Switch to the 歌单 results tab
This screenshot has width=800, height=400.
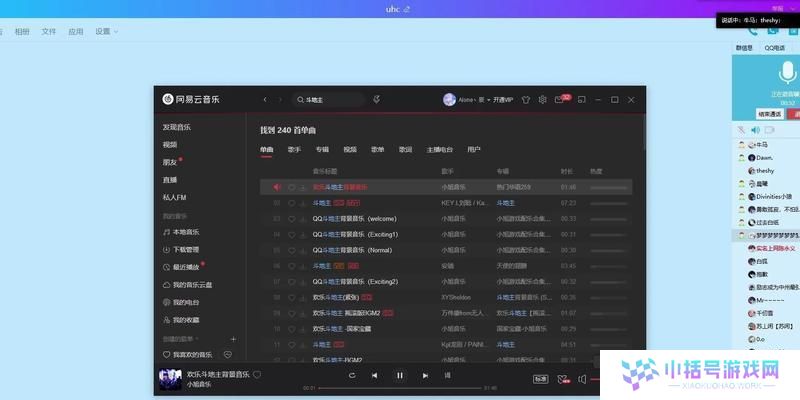pyautogui.click(x=378, y=149)
